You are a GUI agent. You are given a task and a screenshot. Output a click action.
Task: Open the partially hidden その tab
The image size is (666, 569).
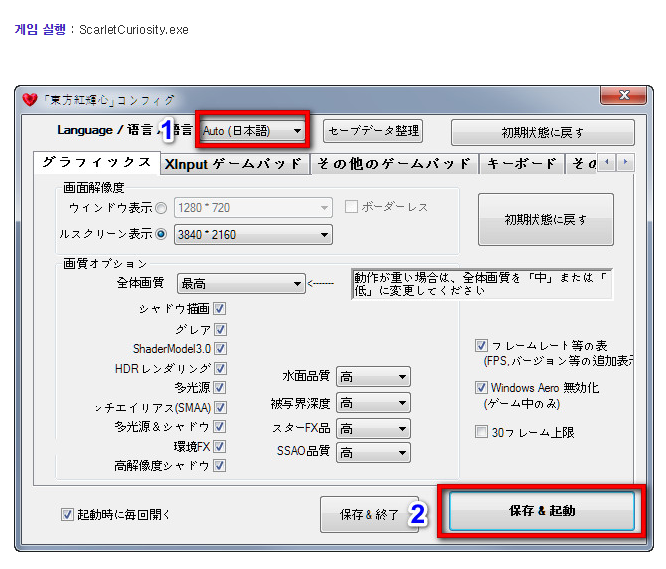(582, 164)
